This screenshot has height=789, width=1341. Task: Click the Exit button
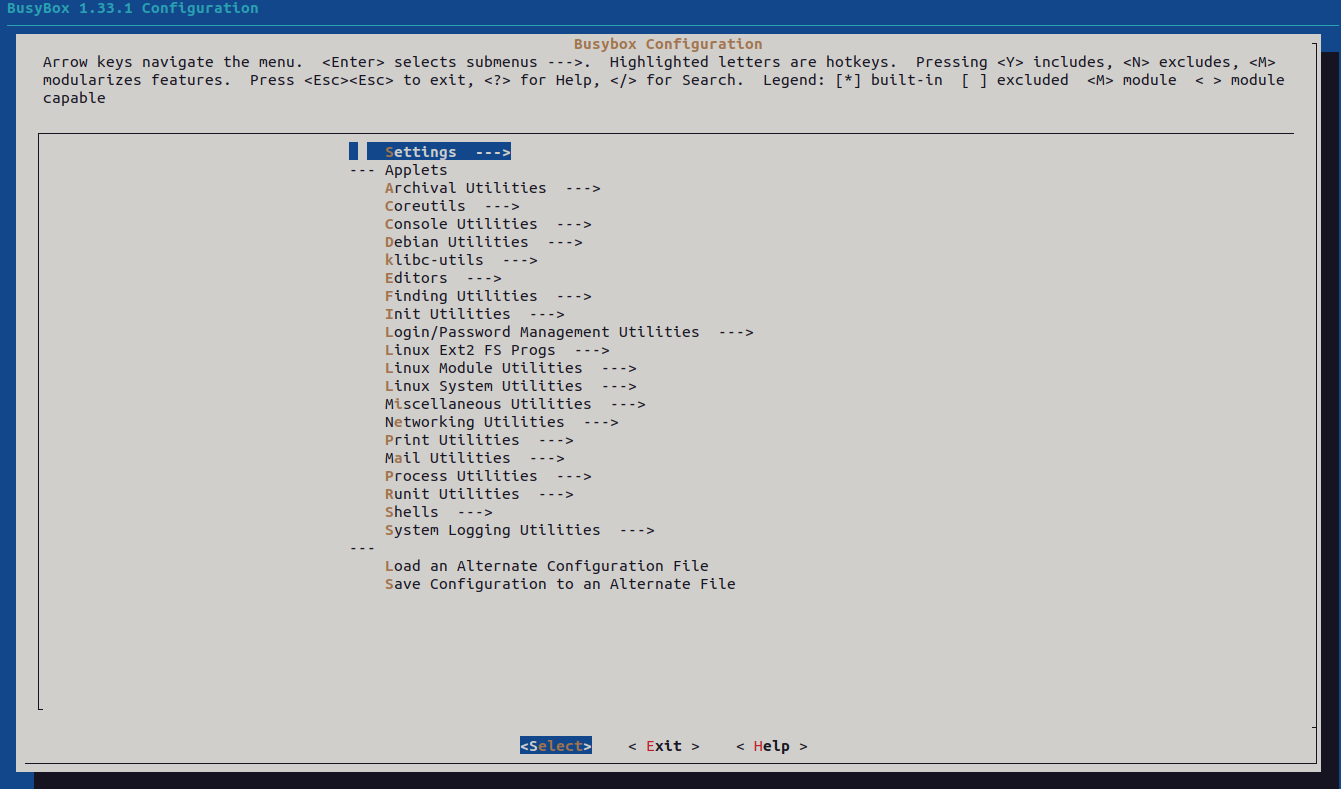(664, 746)
